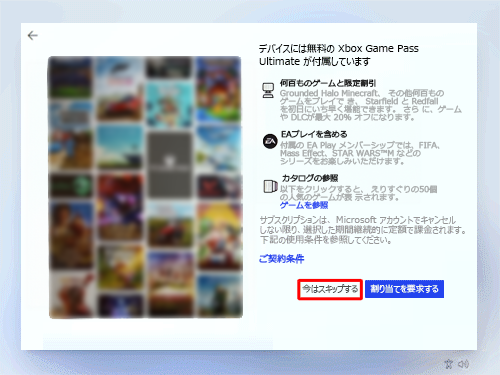Click the カタログの参照 heading
Screen dimensions: 500x375
[x=310, y=178]
